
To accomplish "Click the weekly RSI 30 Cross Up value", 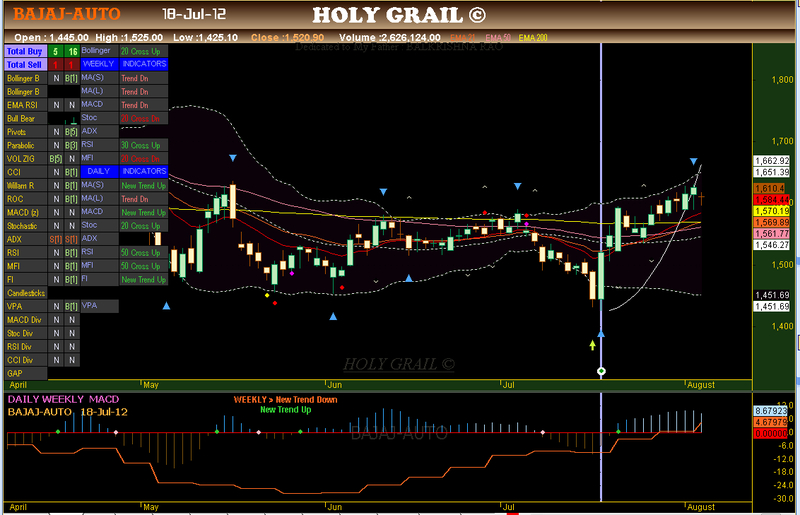I will tap(144, 145).
